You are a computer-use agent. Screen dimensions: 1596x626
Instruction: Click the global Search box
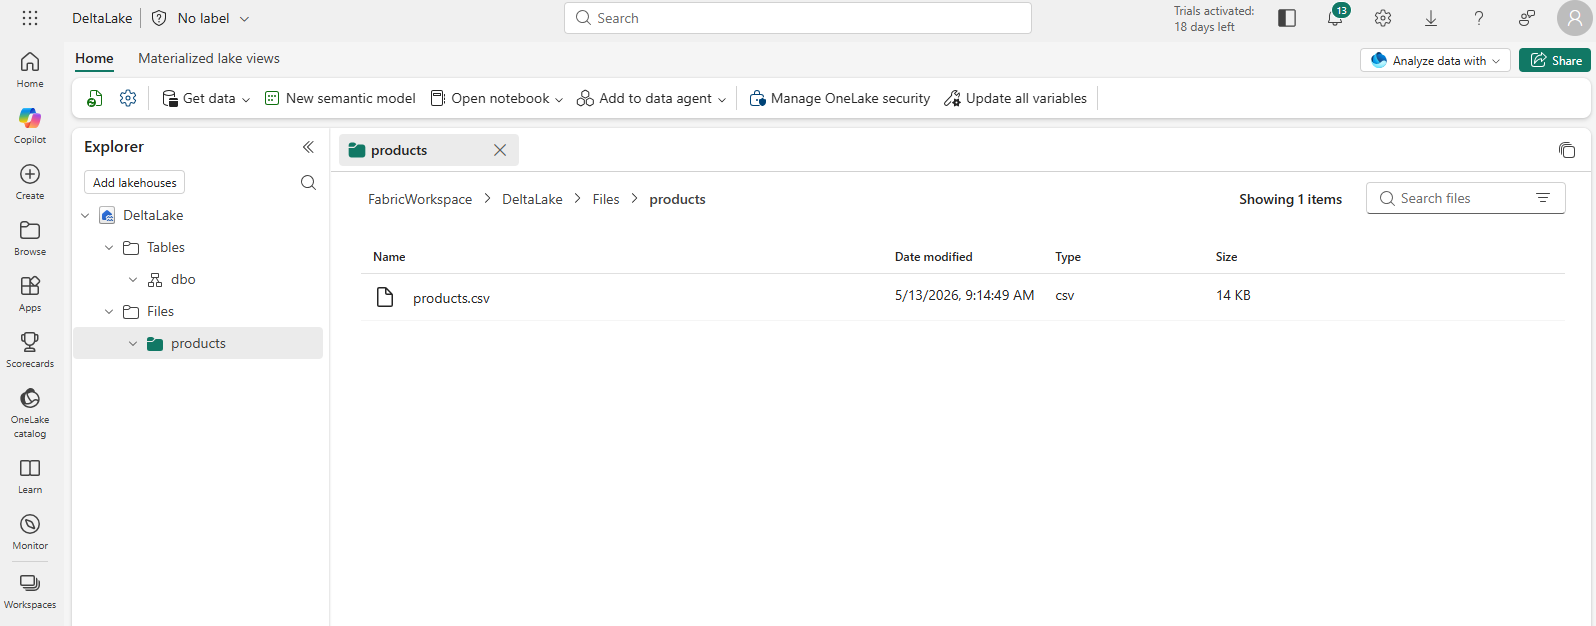coord(798,18)
